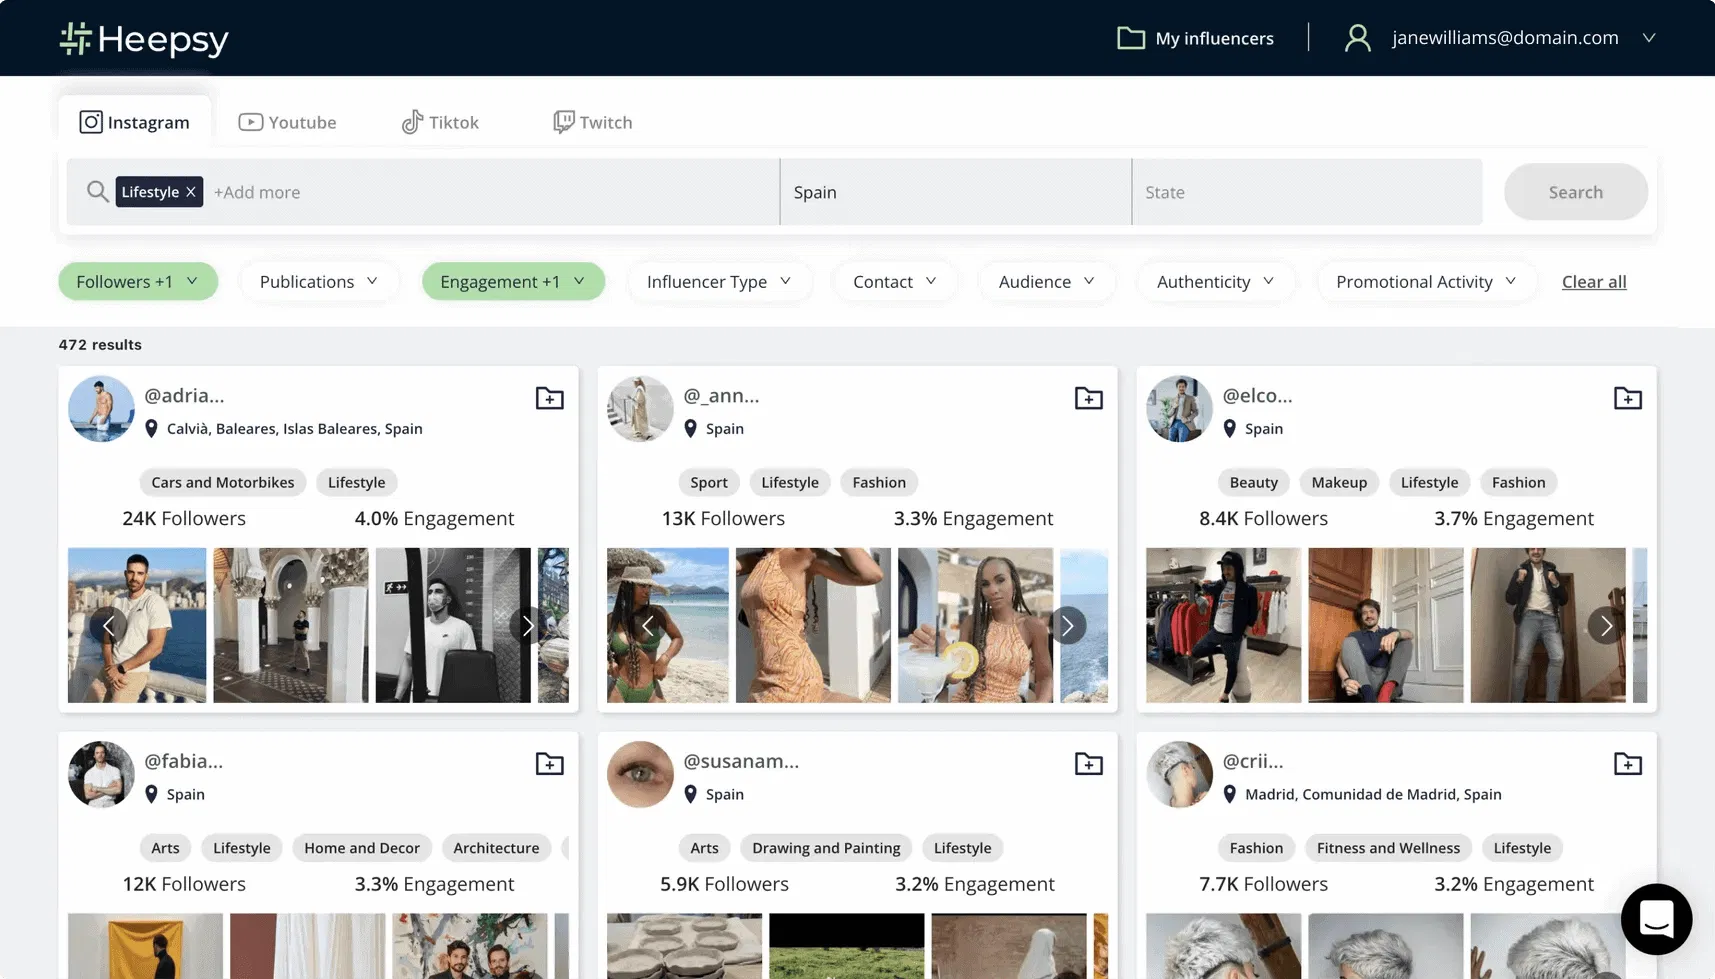Click the Home and Decor tag

(362, 848)
